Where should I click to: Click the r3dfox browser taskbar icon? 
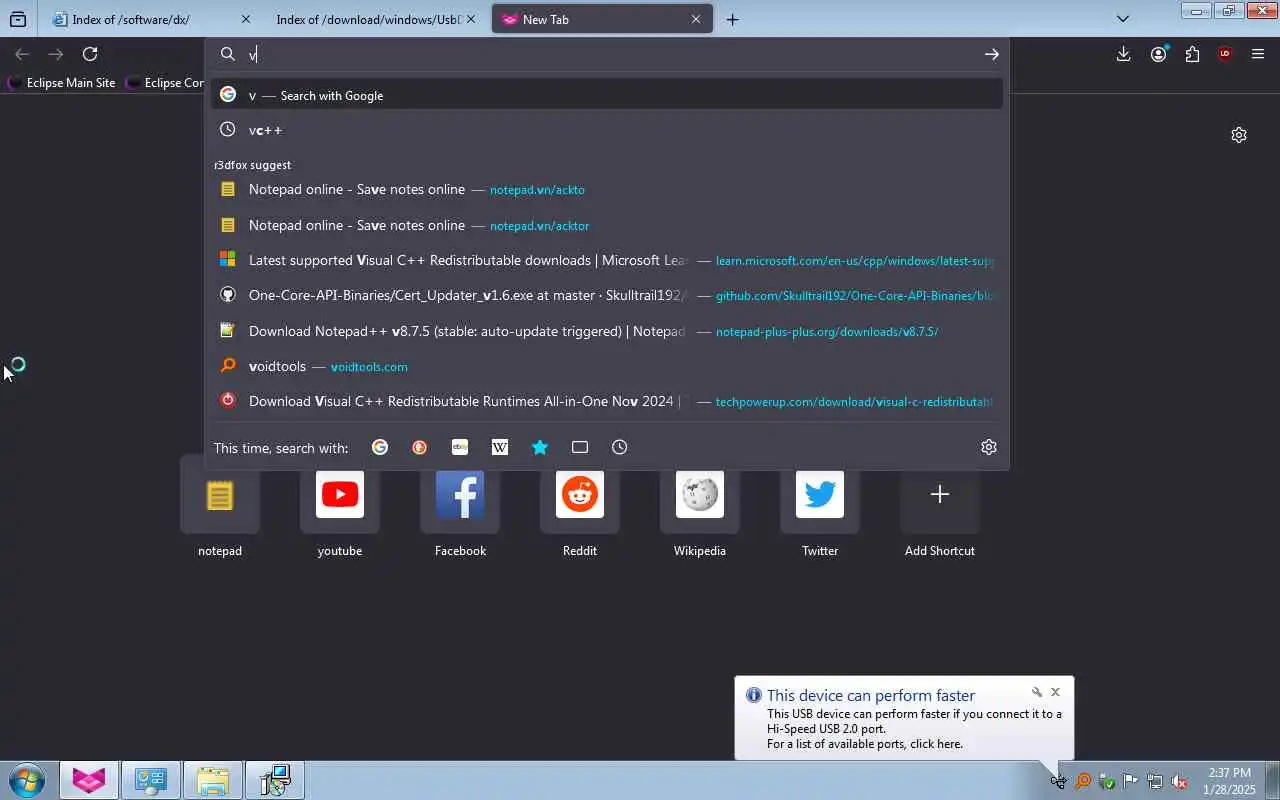coord(89,780)
